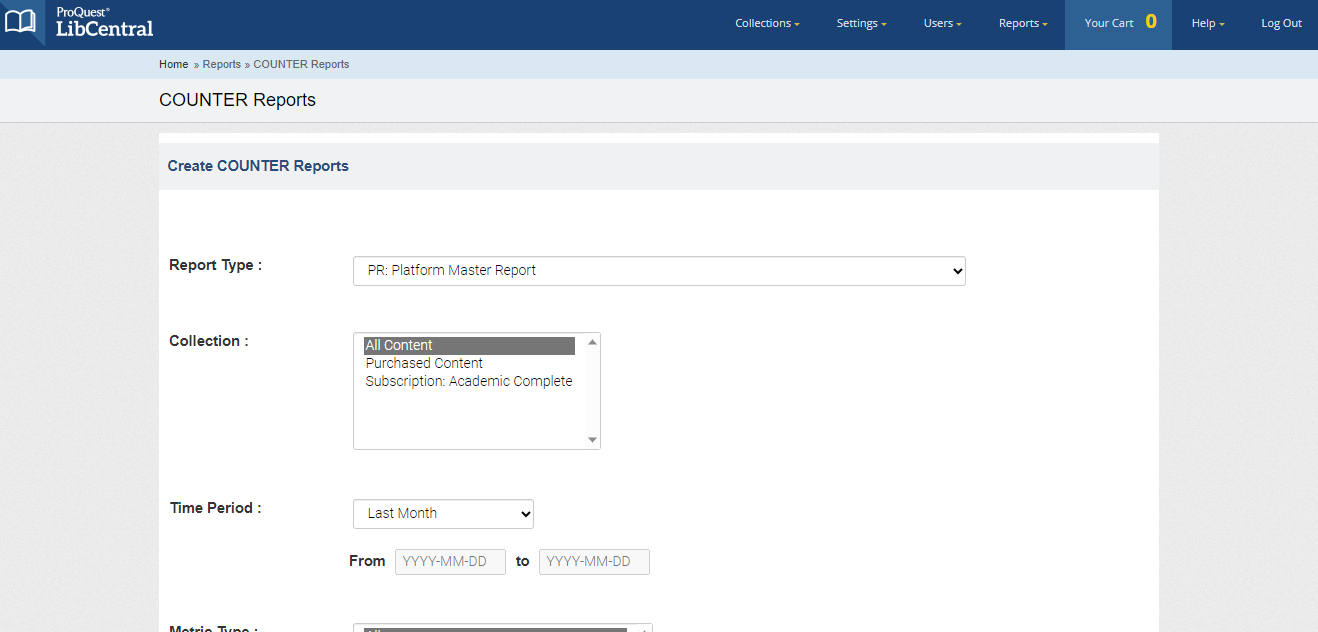Image resolution: width=1318 pixels, height=632 pixels.
Task: Click the to date input field
Action: [x=594, y=561]
